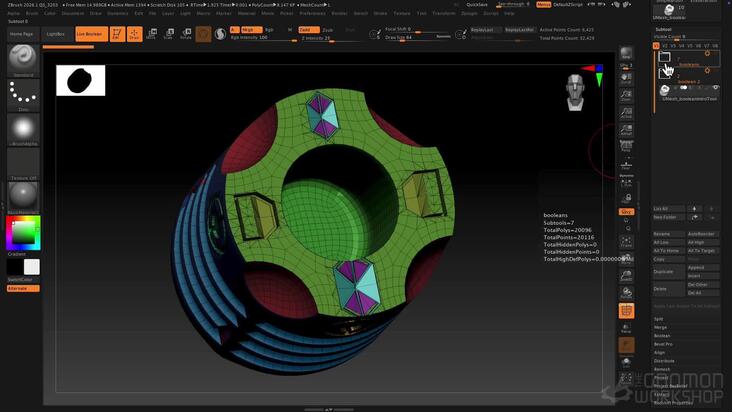Toggle the Rgb mode button
The height and width of the screenshot is (412, 732).
[269, 29]
